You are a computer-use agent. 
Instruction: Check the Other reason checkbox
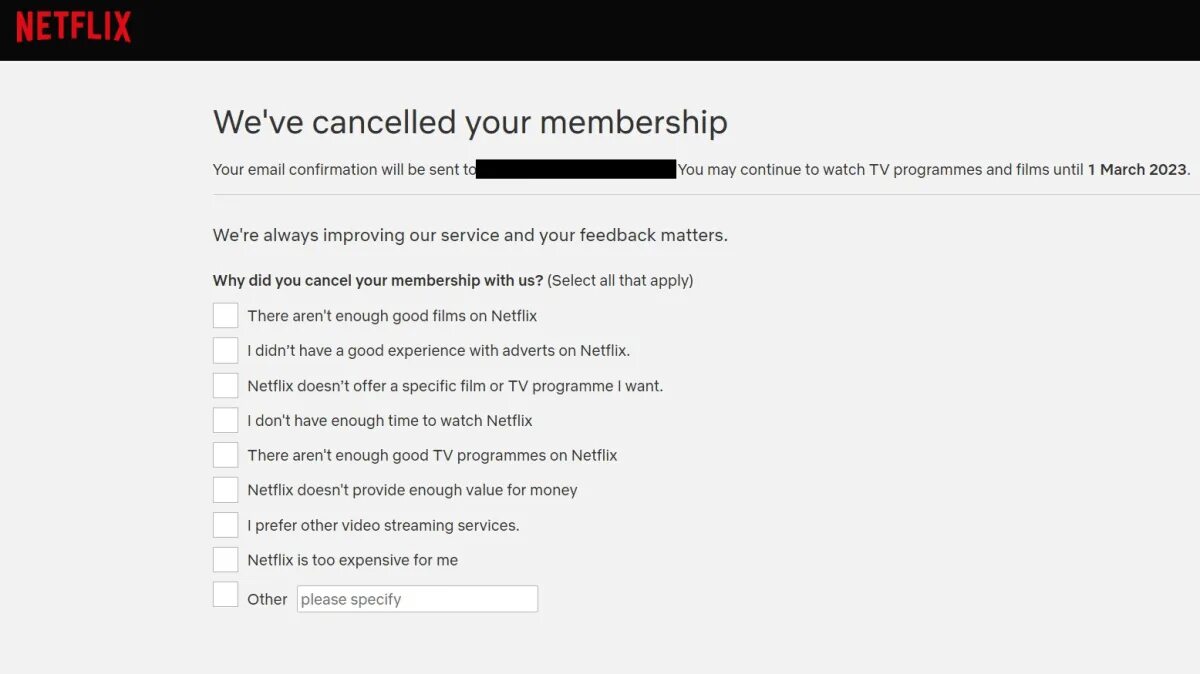pyautogui.click(x=226, y=594)
